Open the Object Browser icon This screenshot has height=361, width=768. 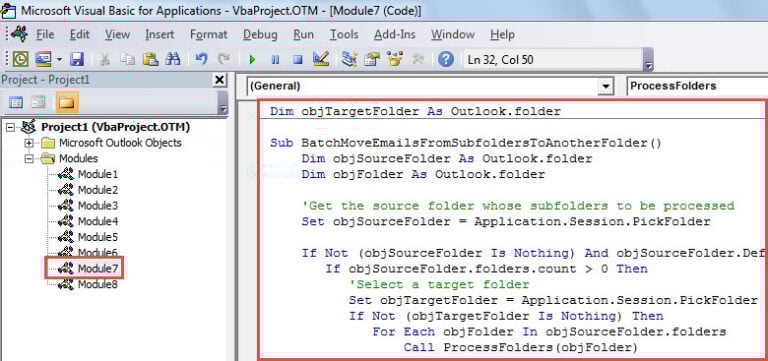tap(395, 59)
